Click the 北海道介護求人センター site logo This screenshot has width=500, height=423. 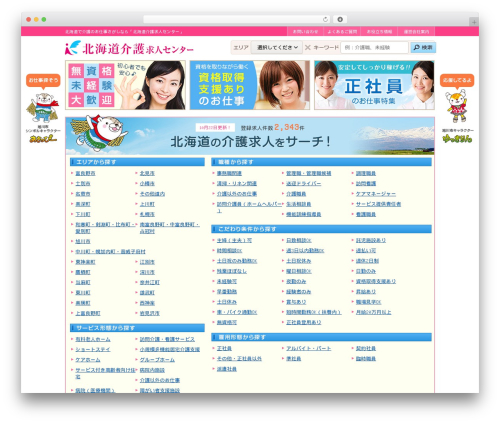pyautogui.click(x=129, y=48)
